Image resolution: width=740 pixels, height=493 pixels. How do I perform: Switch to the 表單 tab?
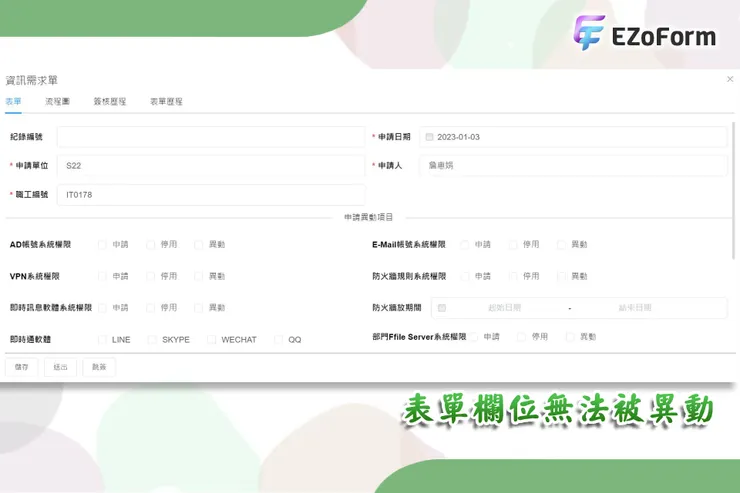pos(13,101)
